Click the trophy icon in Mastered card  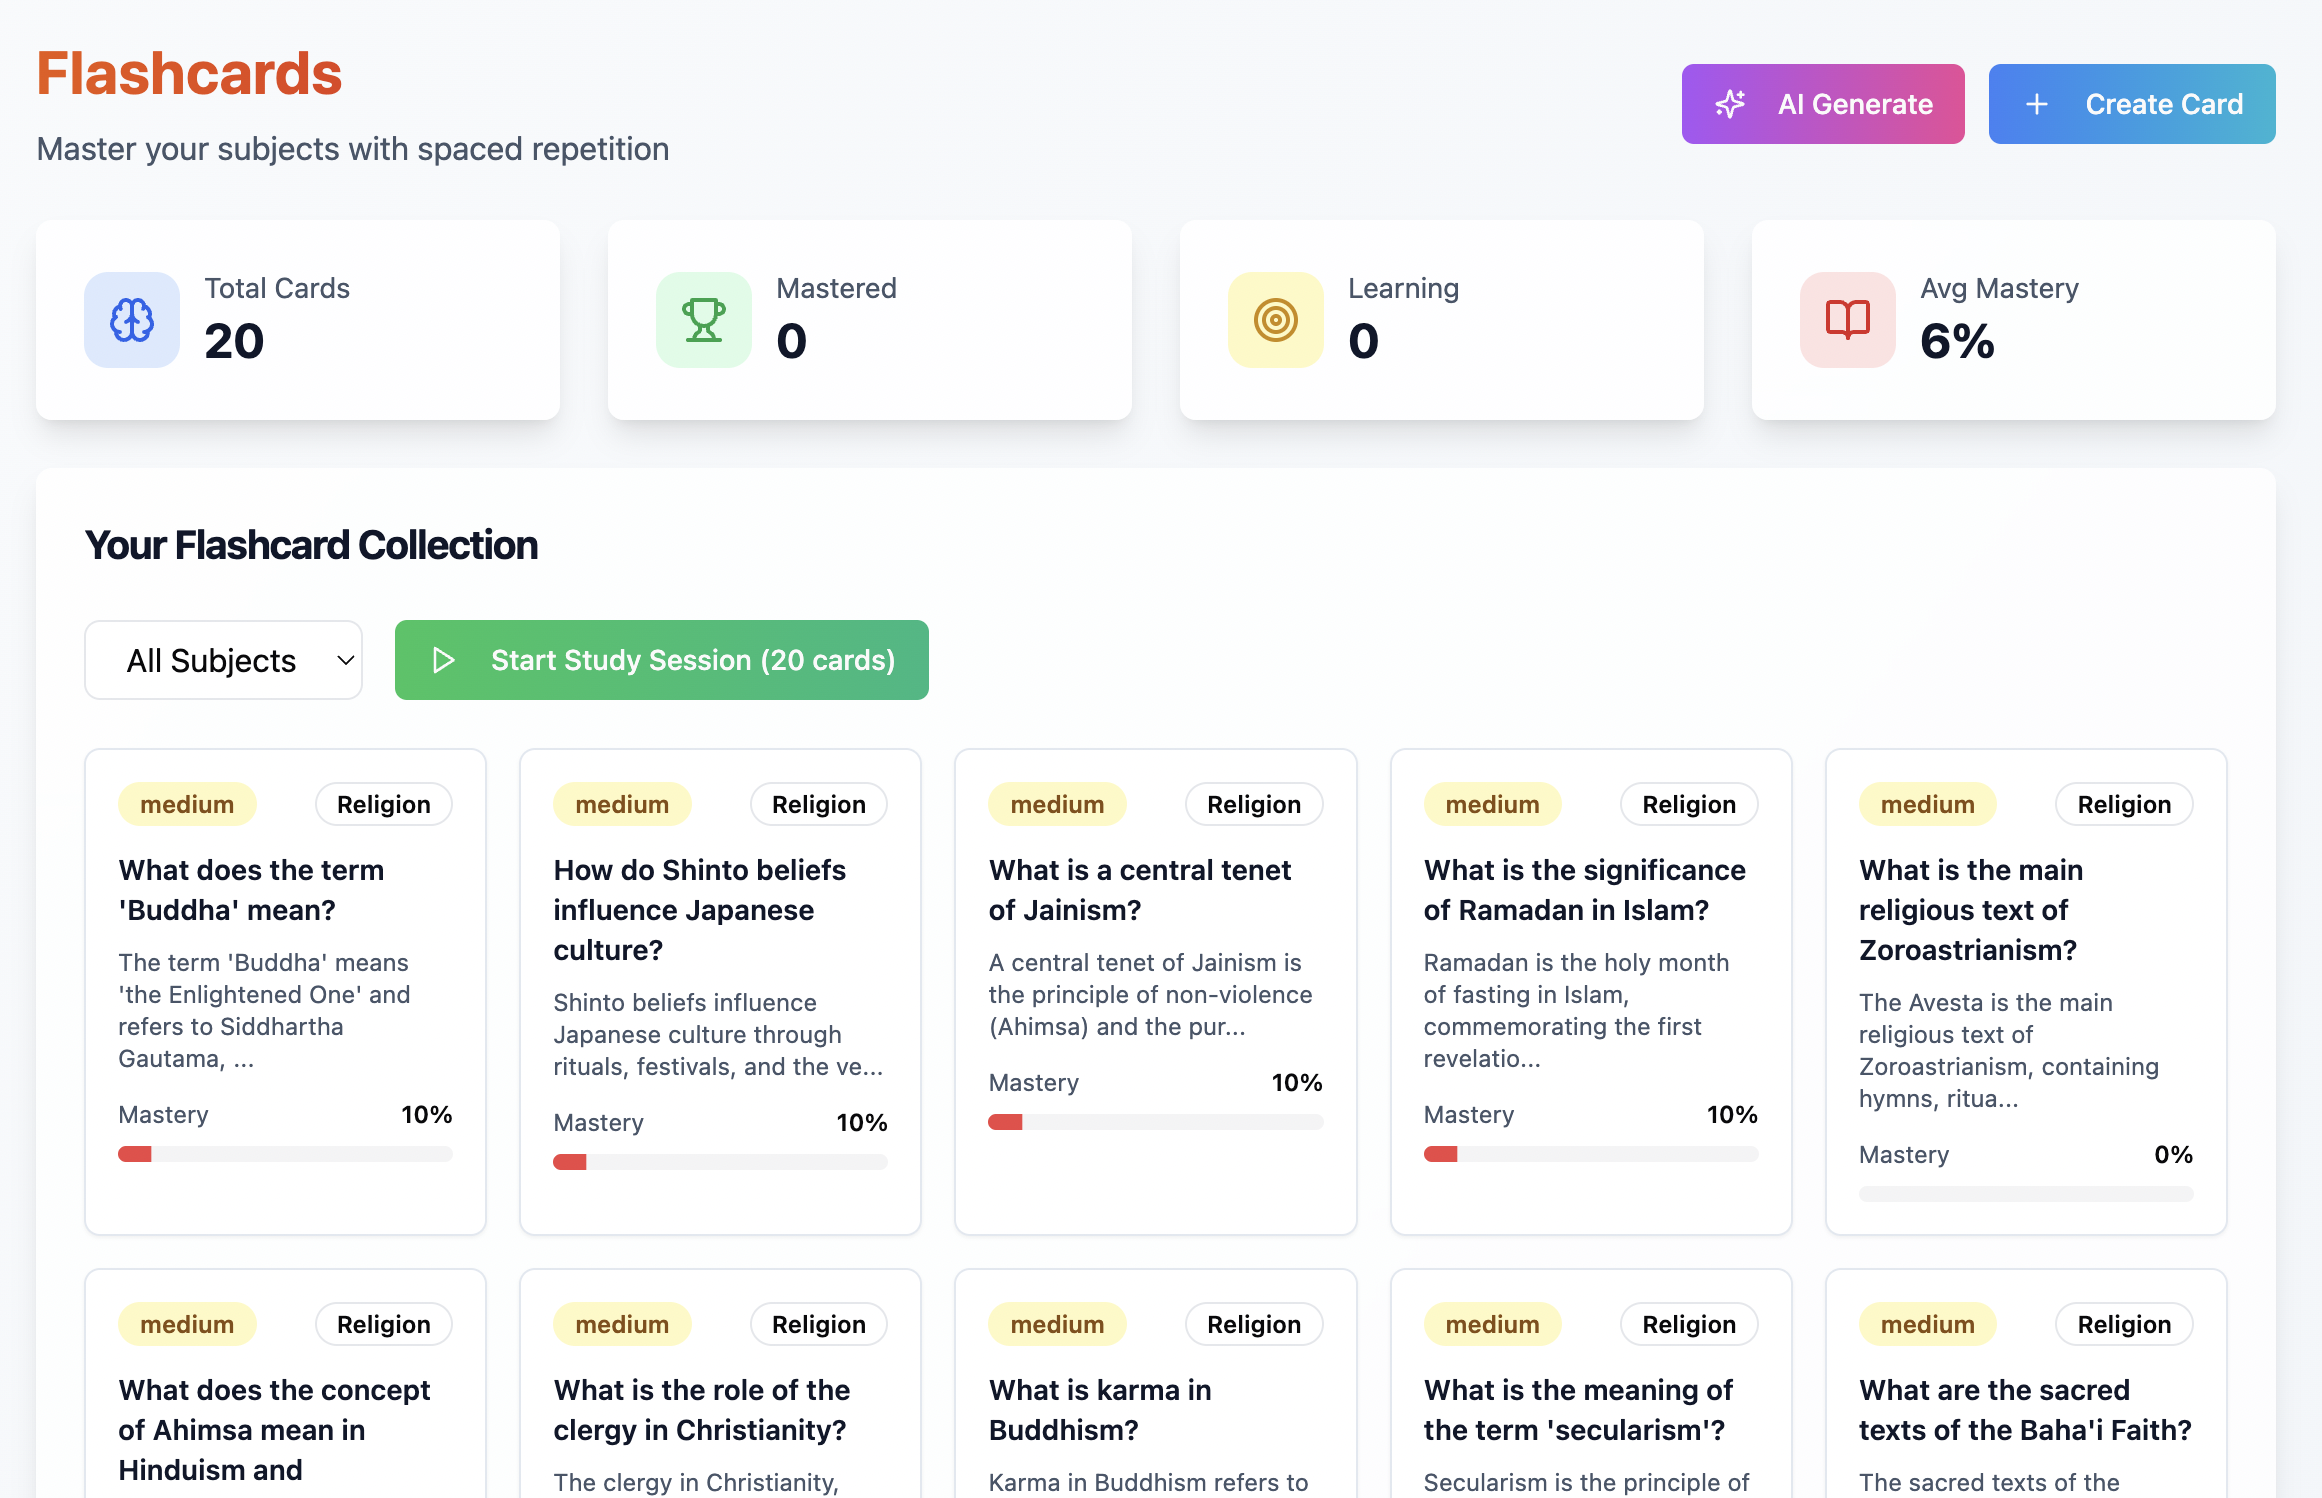tap(703, 320)
